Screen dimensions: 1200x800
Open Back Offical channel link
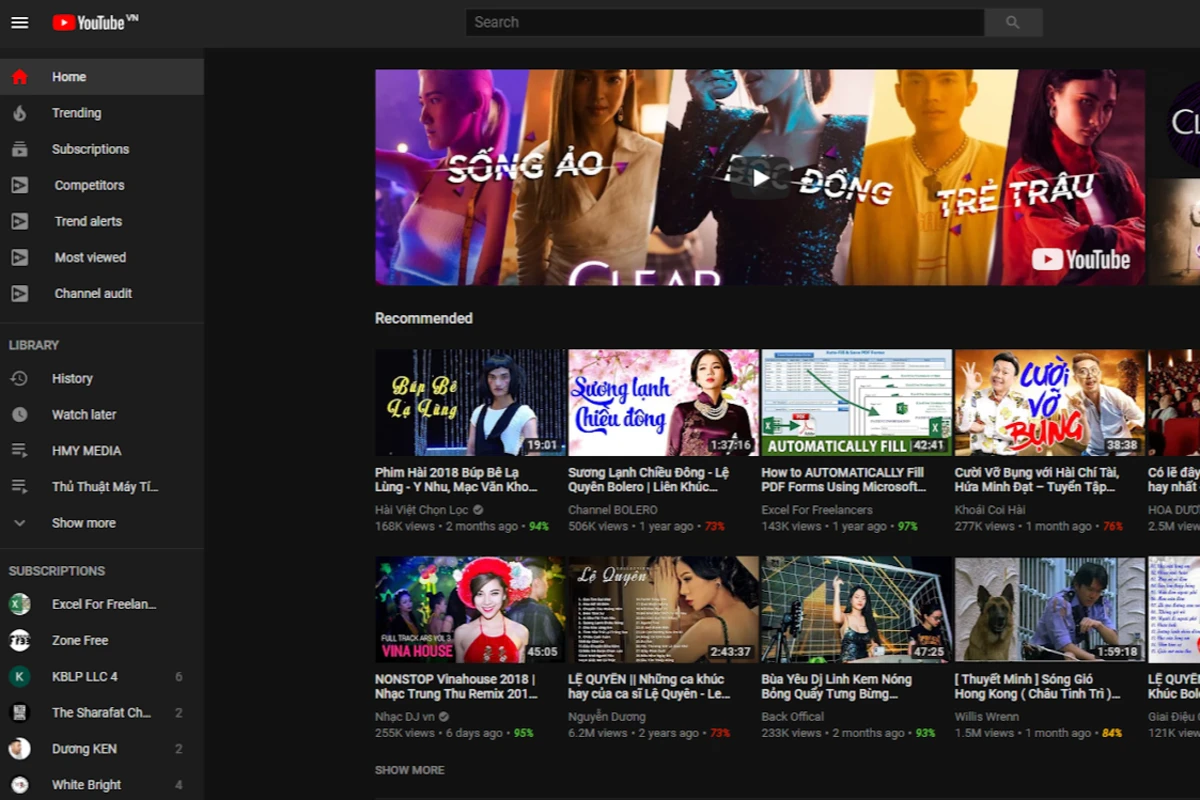pos(793,717)
